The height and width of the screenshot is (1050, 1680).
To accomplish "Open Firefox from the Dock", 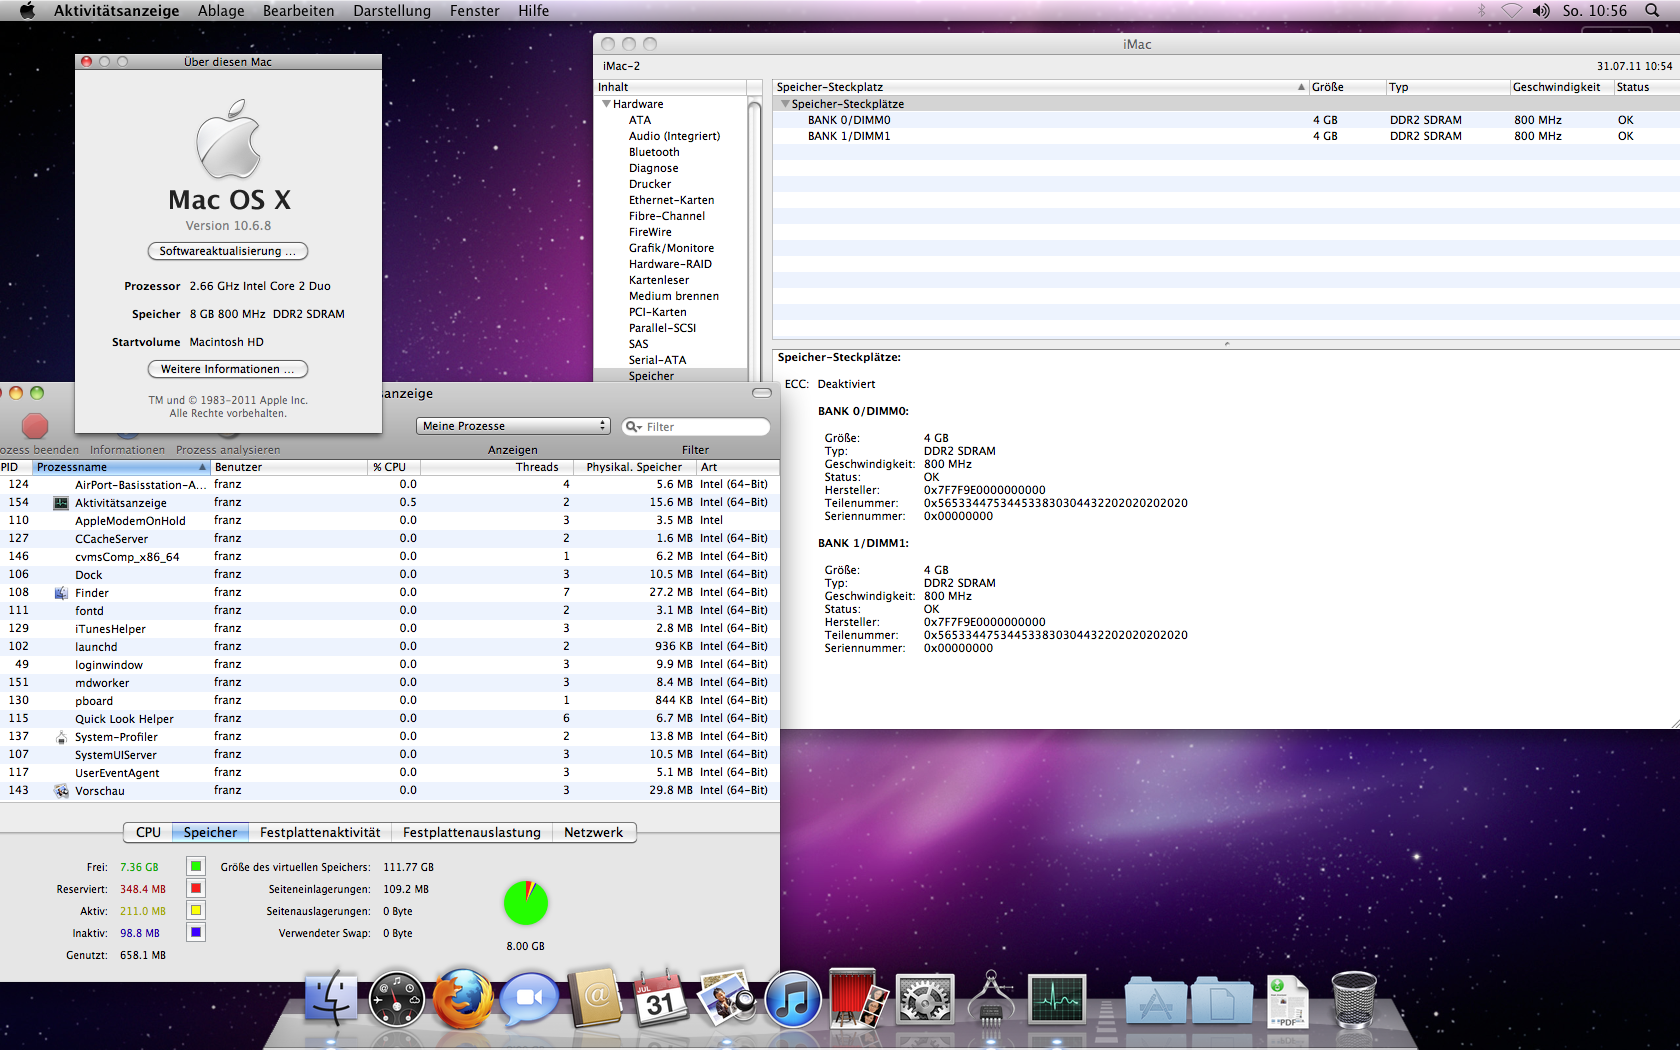I will point(462,1000).
